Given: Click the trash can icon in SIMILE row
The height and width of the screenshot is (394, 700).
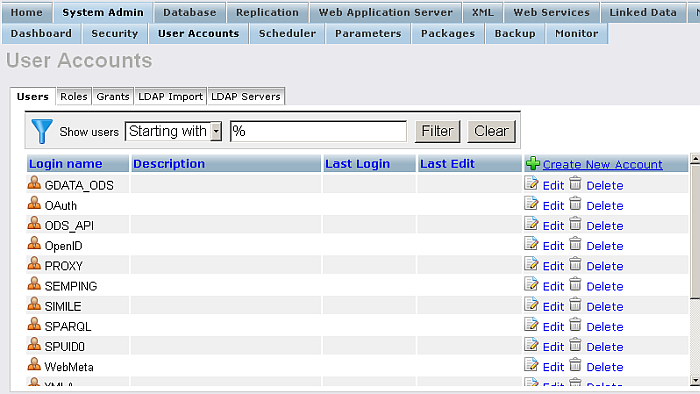Looking at the screenshot, I should pos(575,304).
